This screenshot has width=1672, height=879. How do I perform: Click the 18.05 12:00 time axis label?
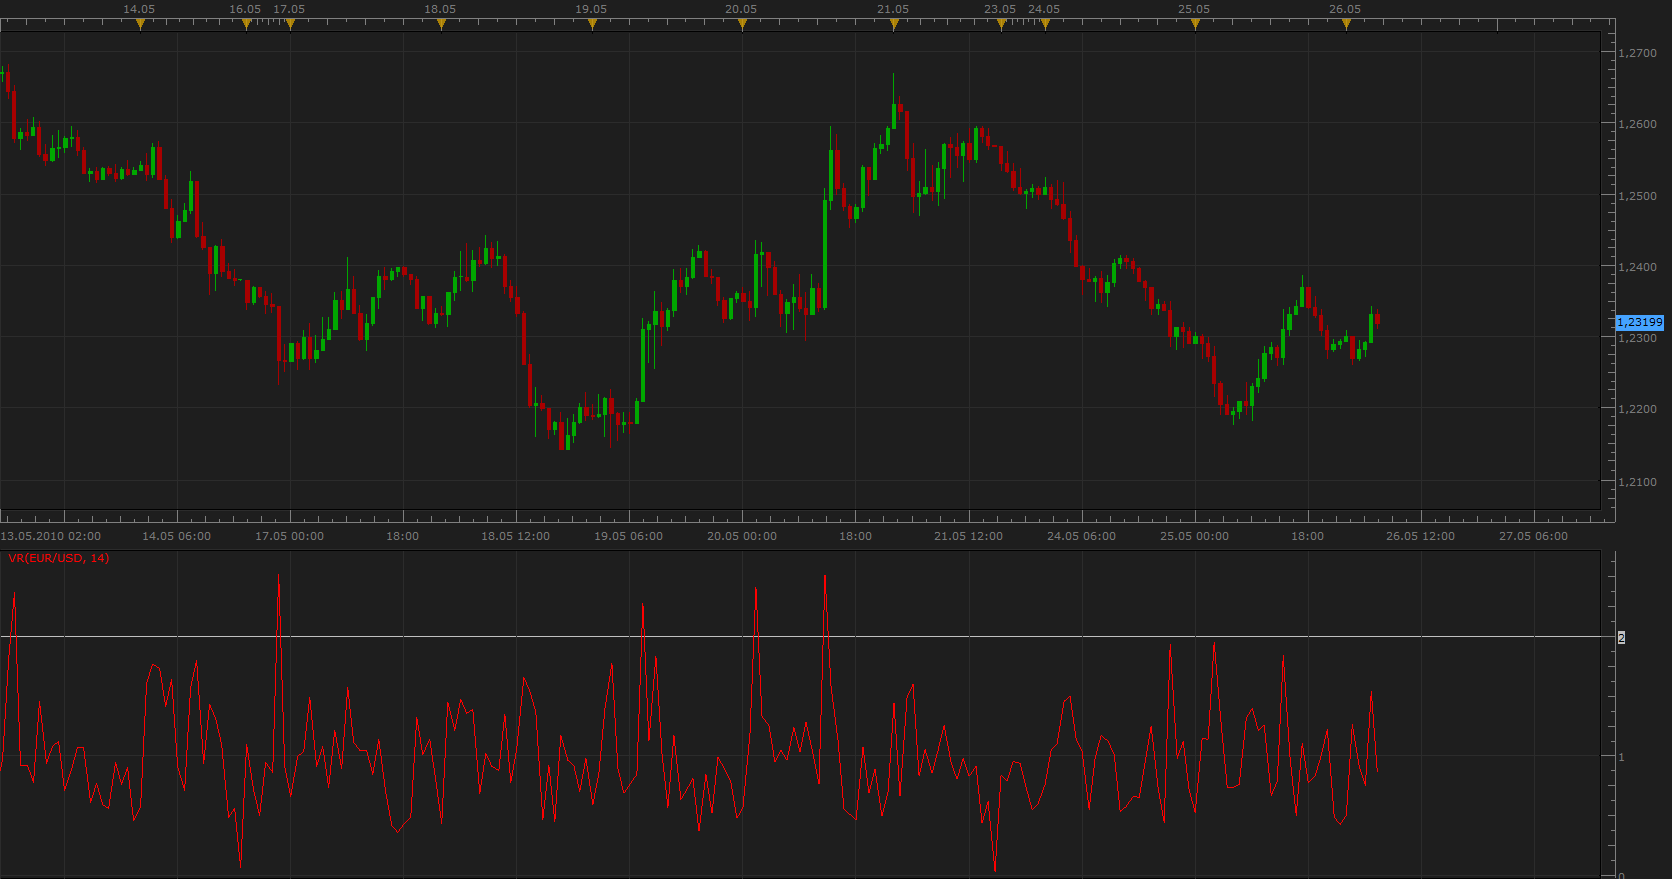point(515,536)
